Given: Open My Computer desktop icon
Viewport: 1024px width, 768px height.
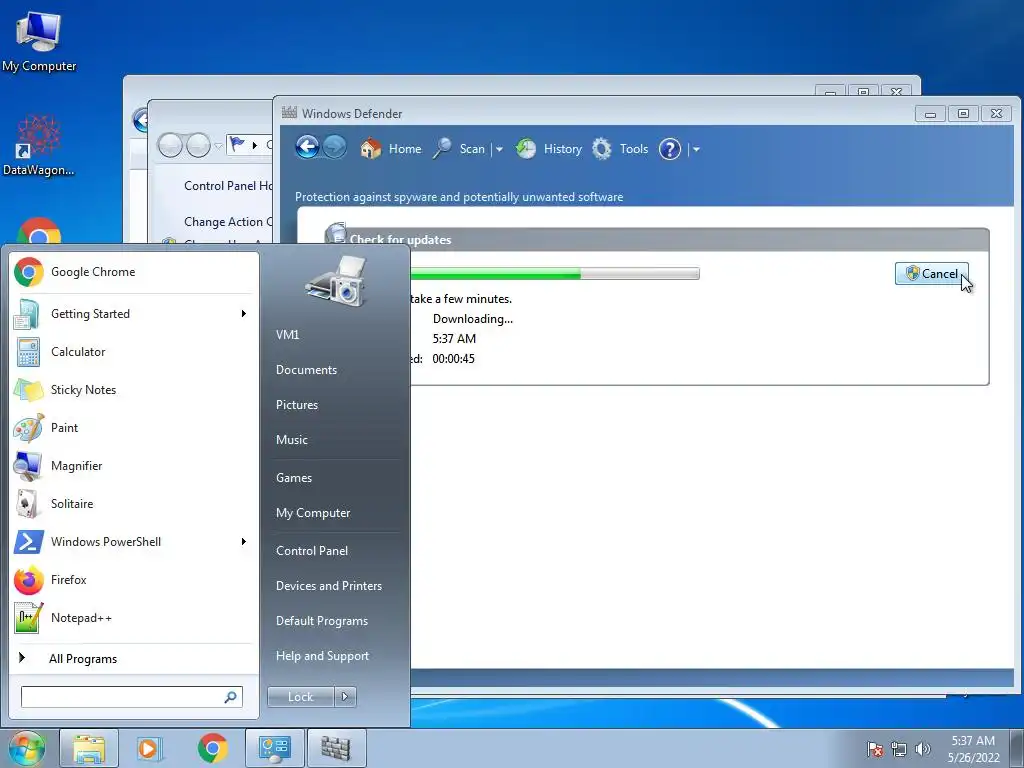Looking at the screenshot, I should [x=39, y=40].
